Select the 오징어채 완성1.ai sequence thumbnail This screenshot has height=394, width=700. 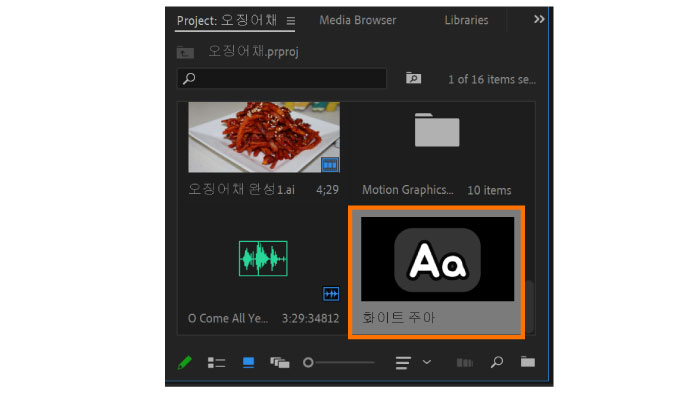(x=264, y=137)
